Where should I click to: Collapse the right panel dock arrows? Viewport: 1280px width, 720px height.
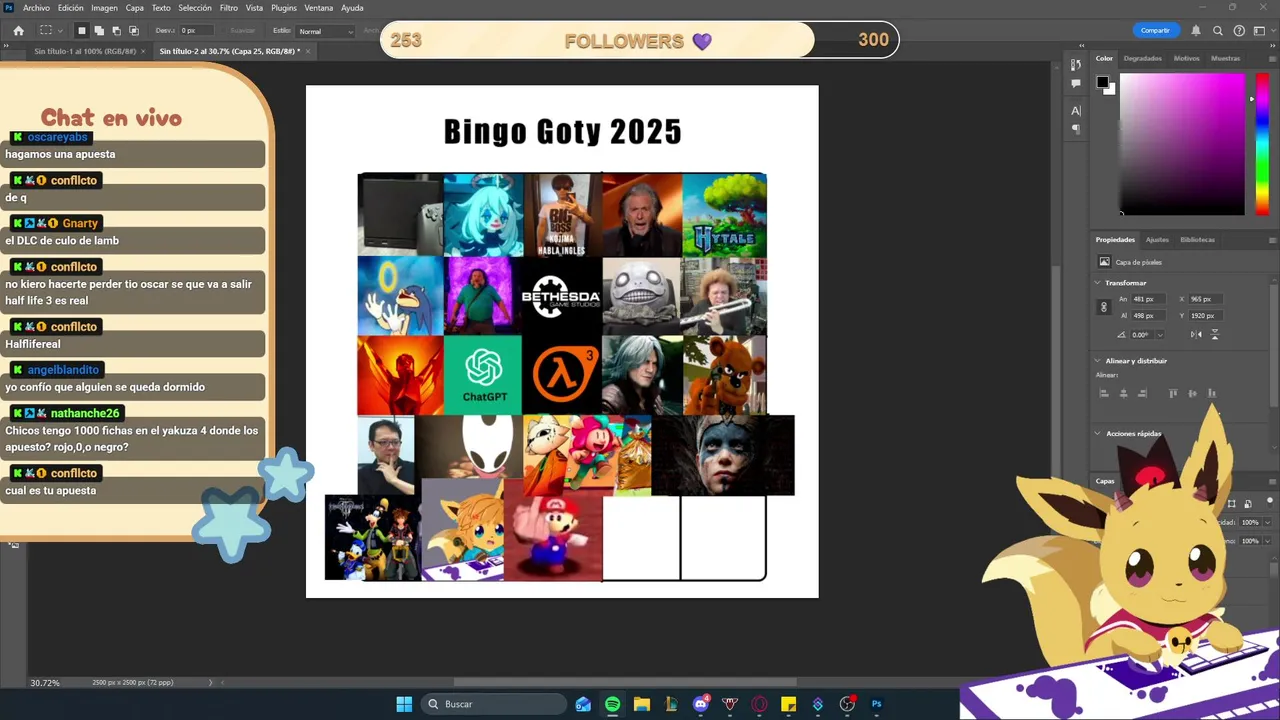1273,45
